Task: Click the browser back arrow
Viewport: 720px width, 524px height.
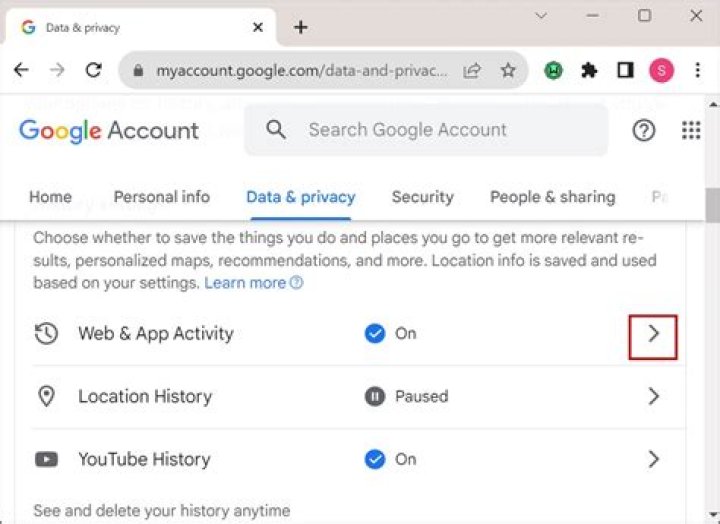Action: [22, 71]
